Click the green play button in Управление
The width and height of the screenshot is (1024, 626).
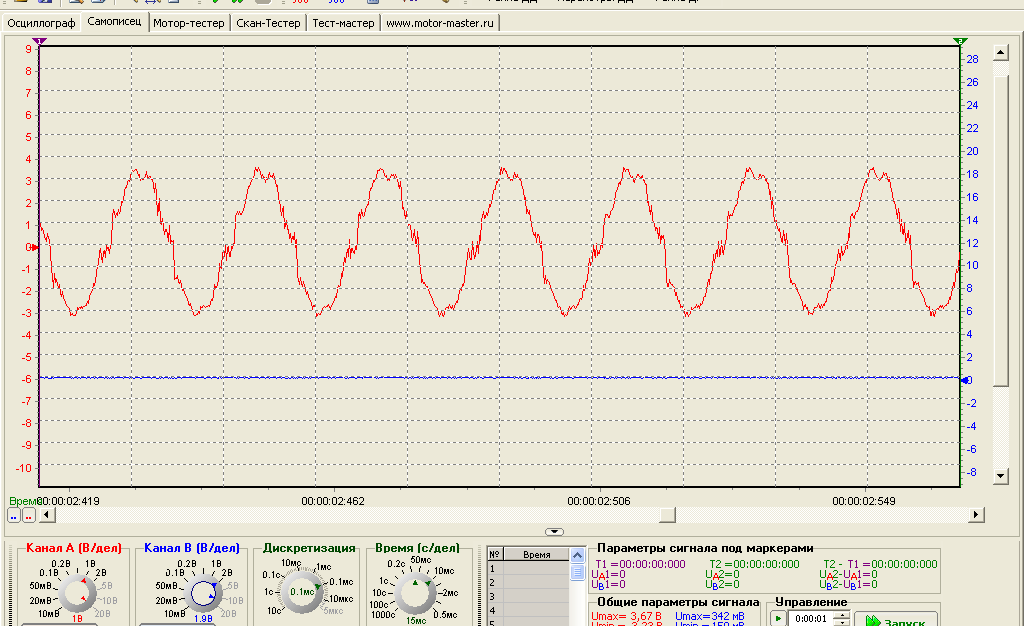[x=778, y=619]
